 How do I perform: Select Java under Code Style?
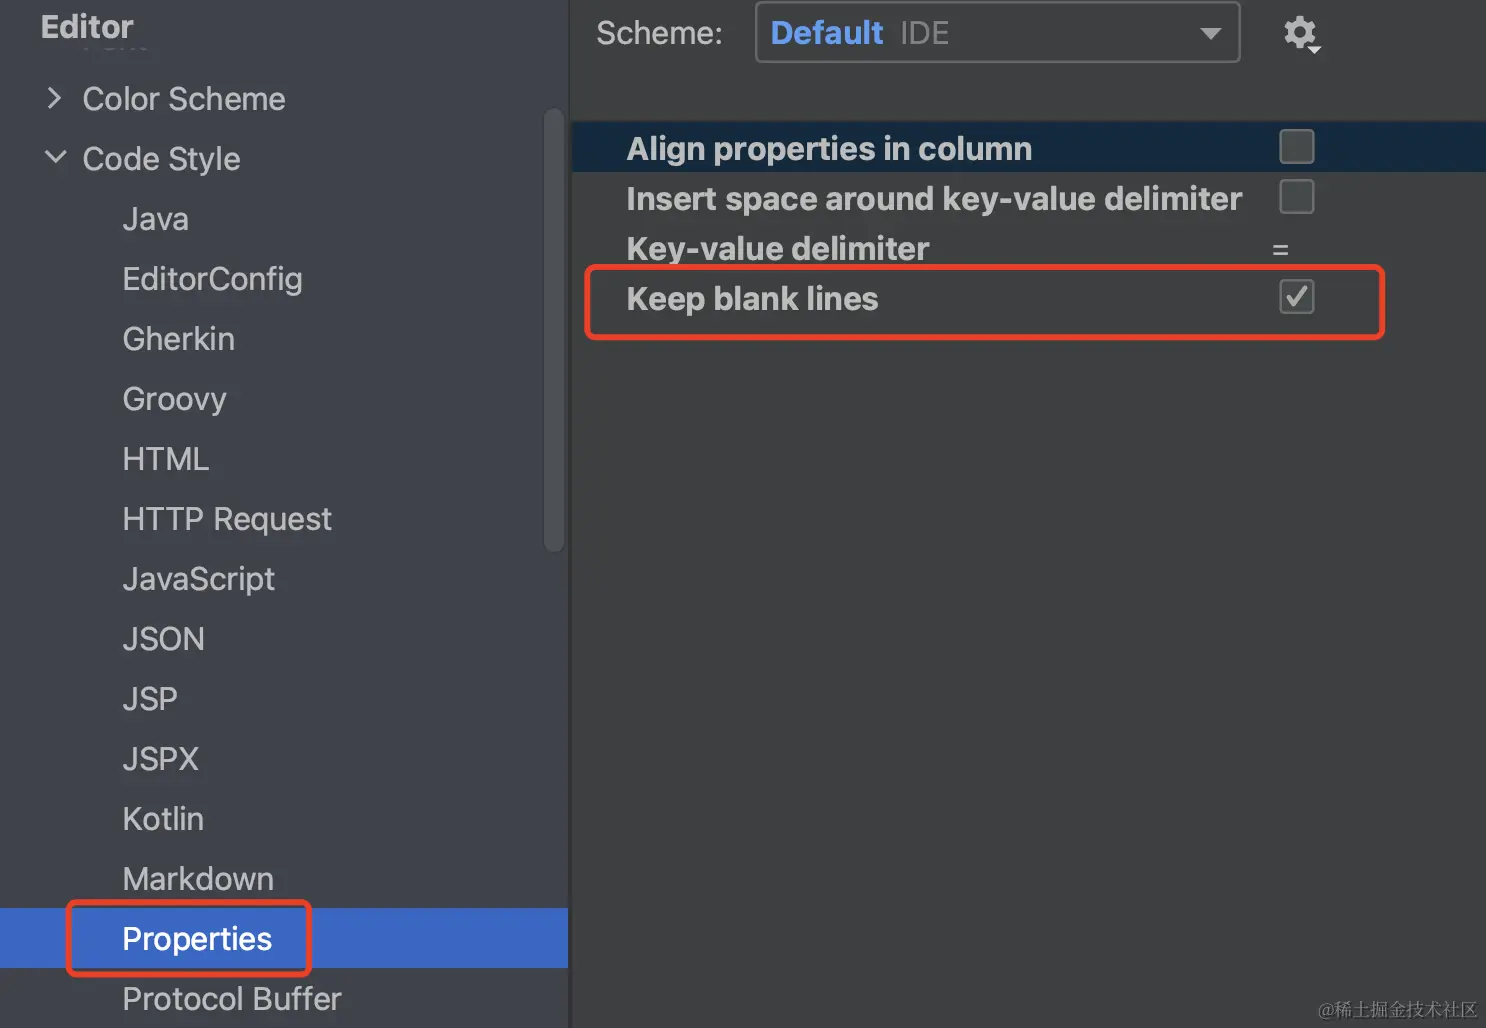[155, 219]
